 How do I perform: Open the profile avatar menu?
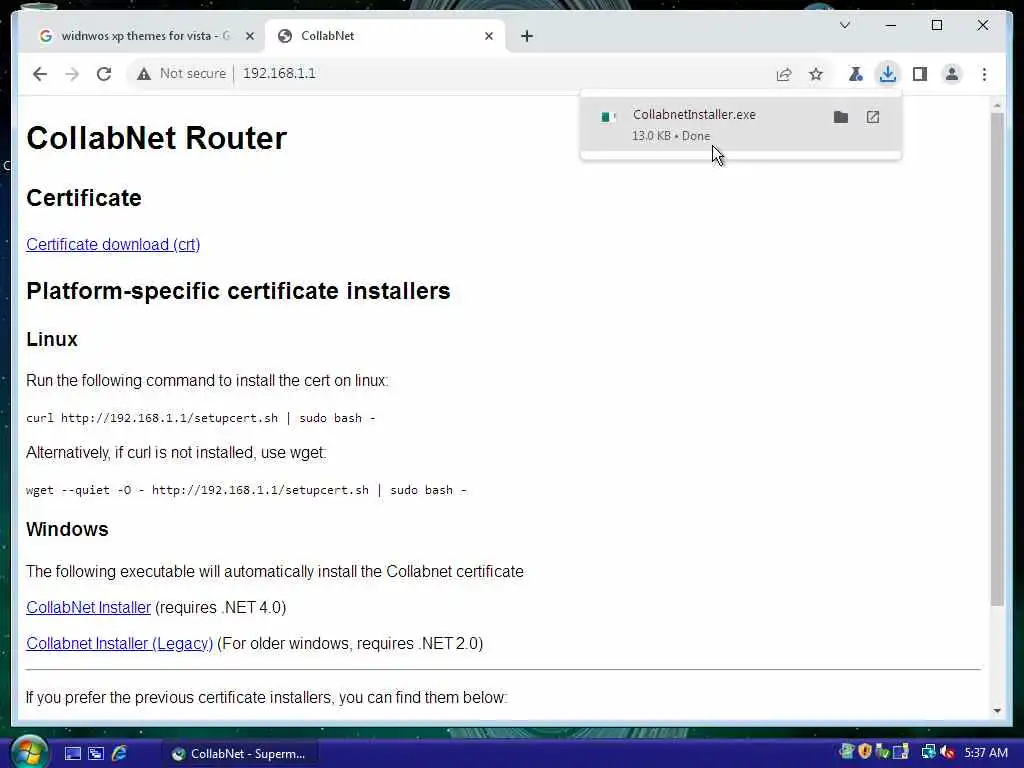pyautogui.click(x=952, y=74)
